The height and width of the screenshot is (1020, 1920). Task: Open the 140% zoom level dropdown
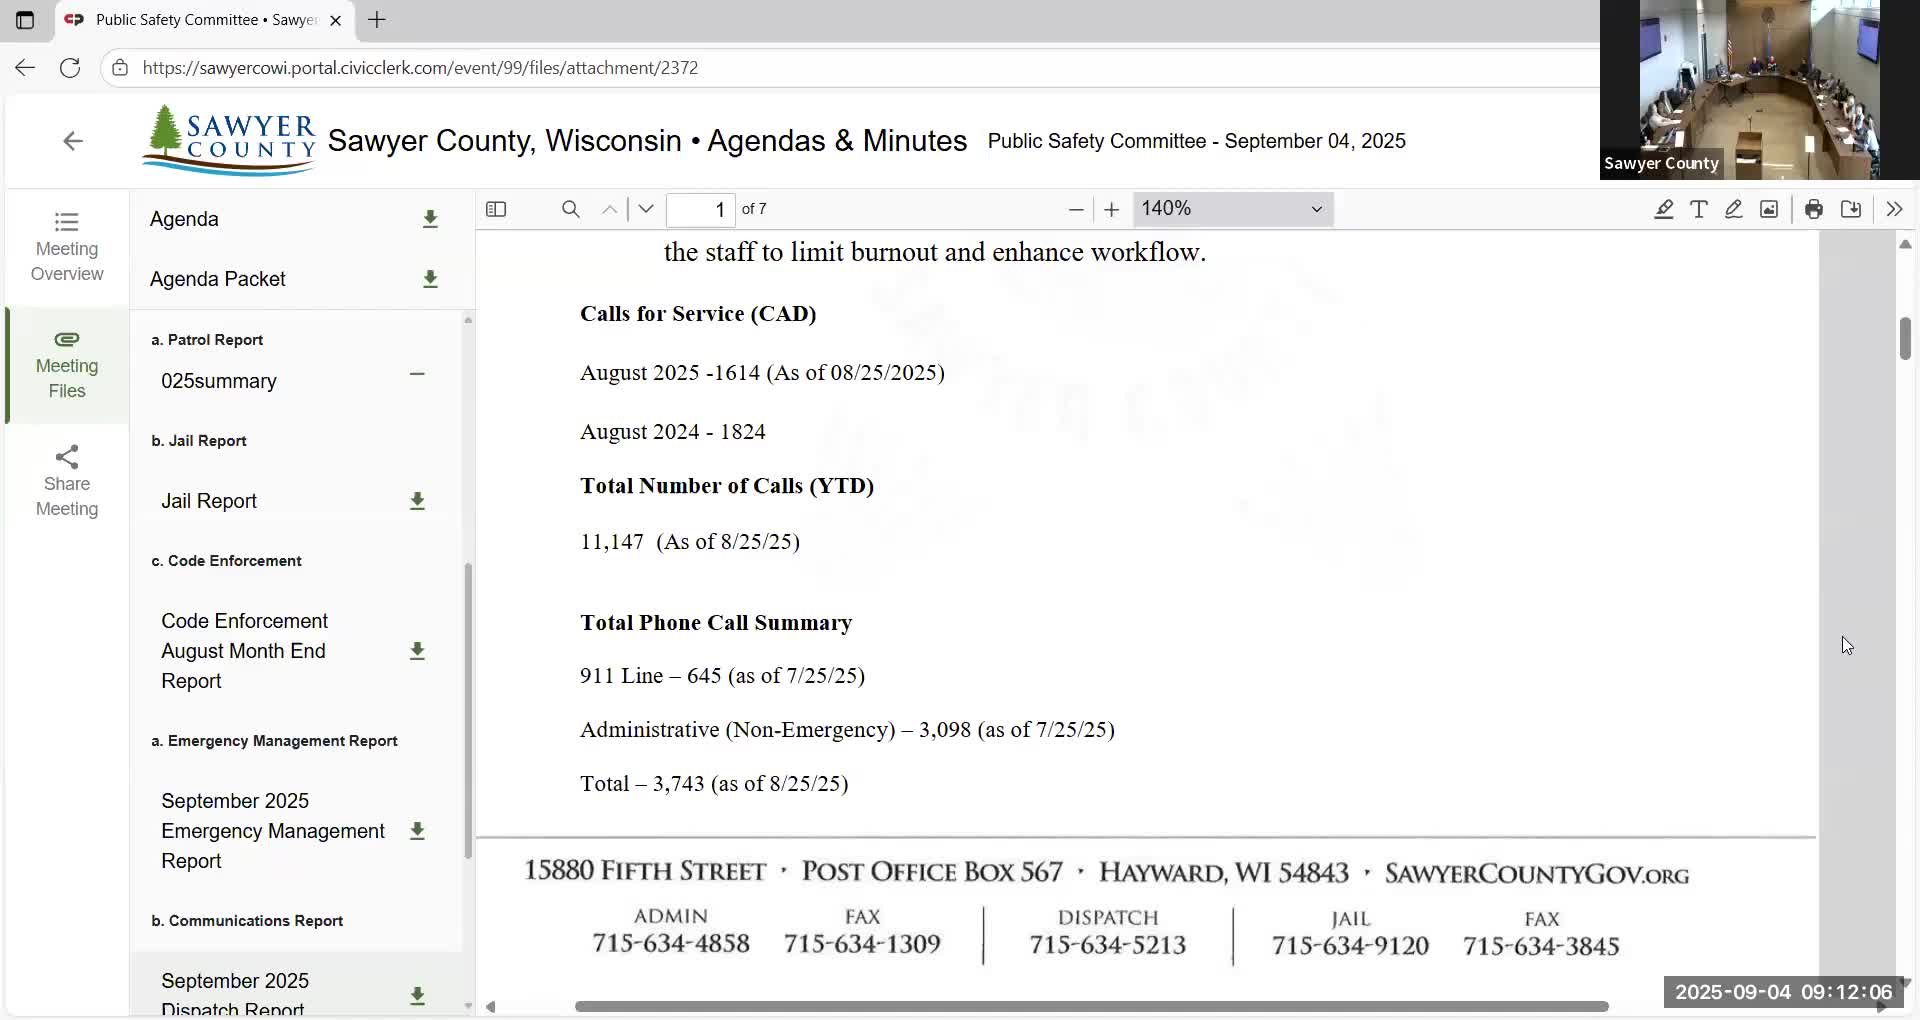[1233, 209]
